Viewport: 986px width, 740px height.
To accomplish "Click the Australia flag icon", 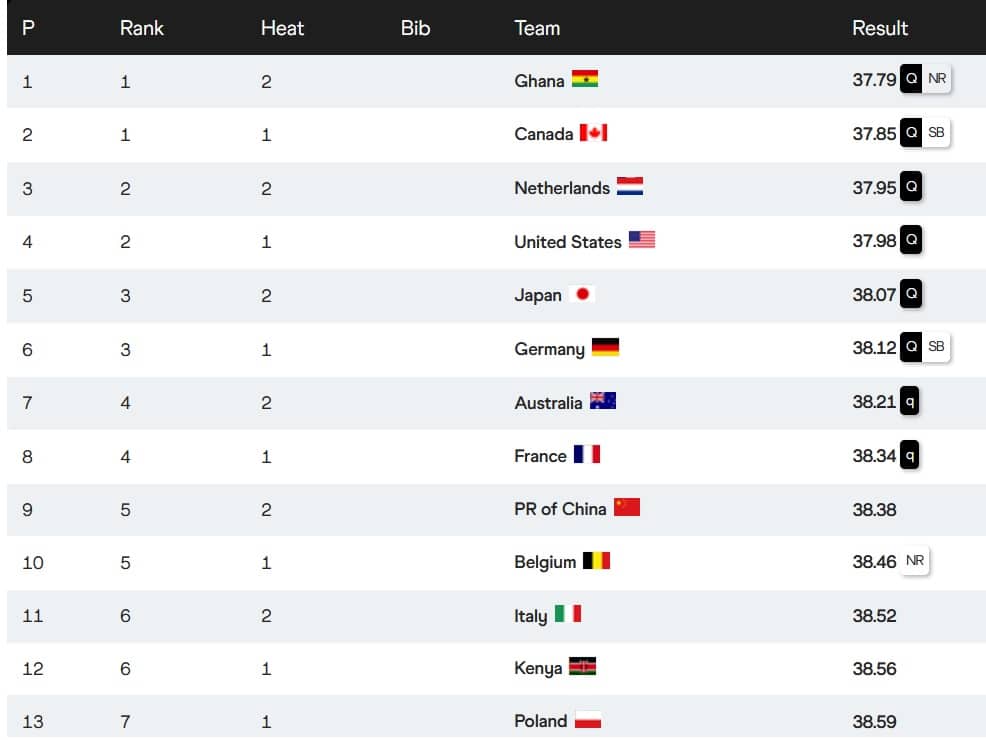I will coord(603,401).
